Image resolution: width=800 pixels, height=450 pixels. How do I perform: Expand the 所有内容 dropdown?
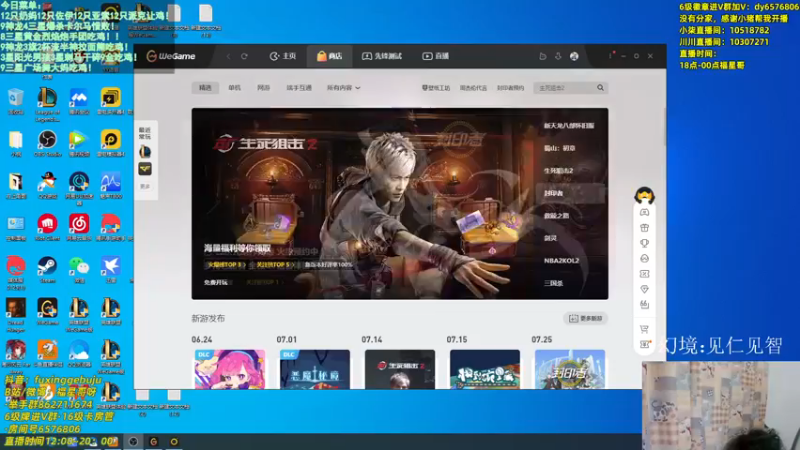coord(343,88)
